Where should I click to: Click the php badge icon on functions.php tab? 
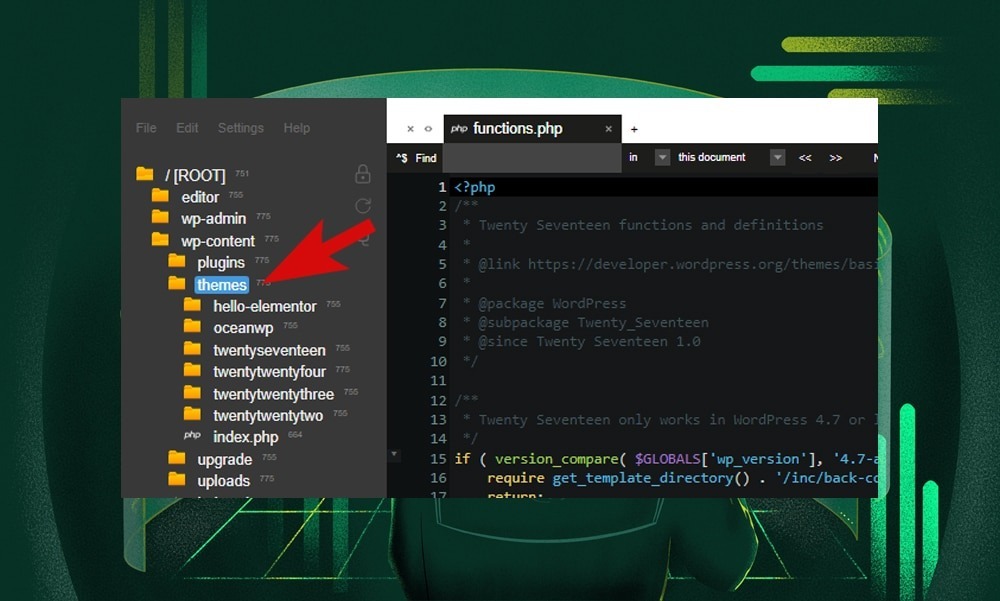[460, 128]
